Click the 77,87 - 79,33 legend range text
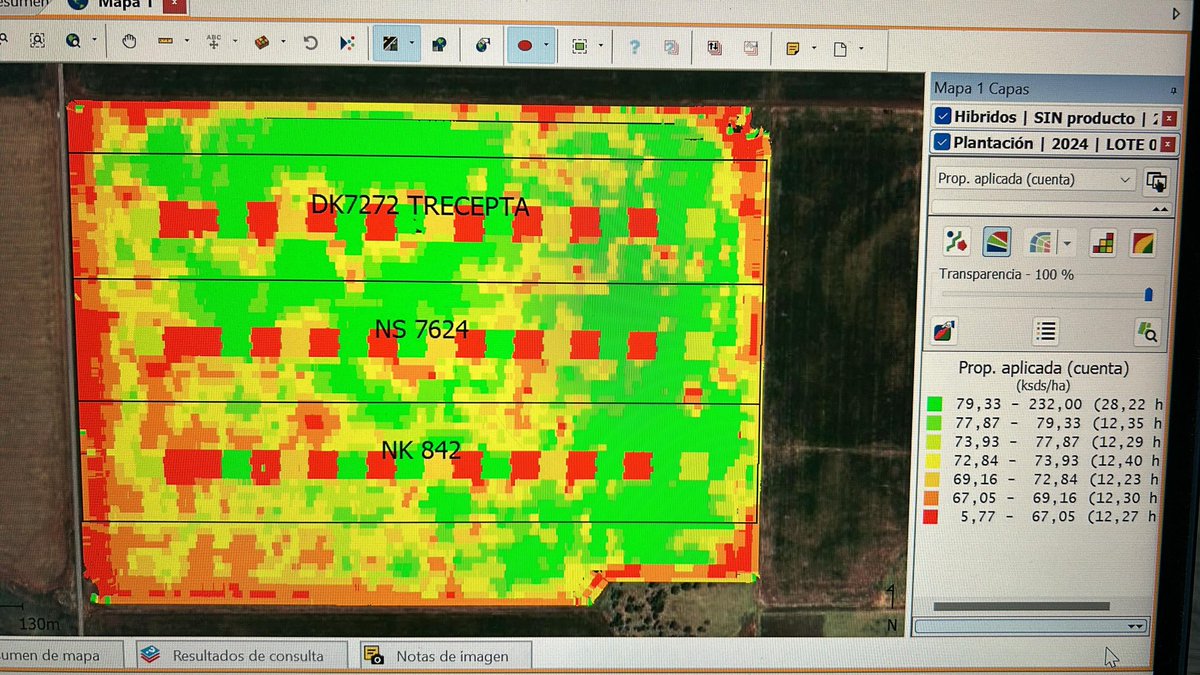 (x=1018, y=422)
